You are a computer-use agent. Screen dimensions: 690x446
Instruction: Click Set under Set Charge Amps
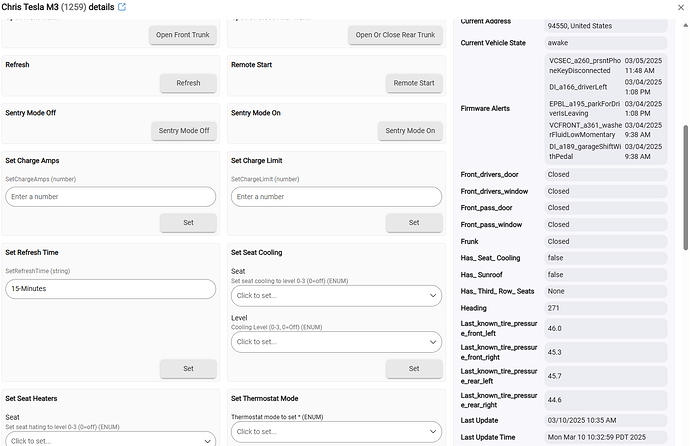click(188, 223)
